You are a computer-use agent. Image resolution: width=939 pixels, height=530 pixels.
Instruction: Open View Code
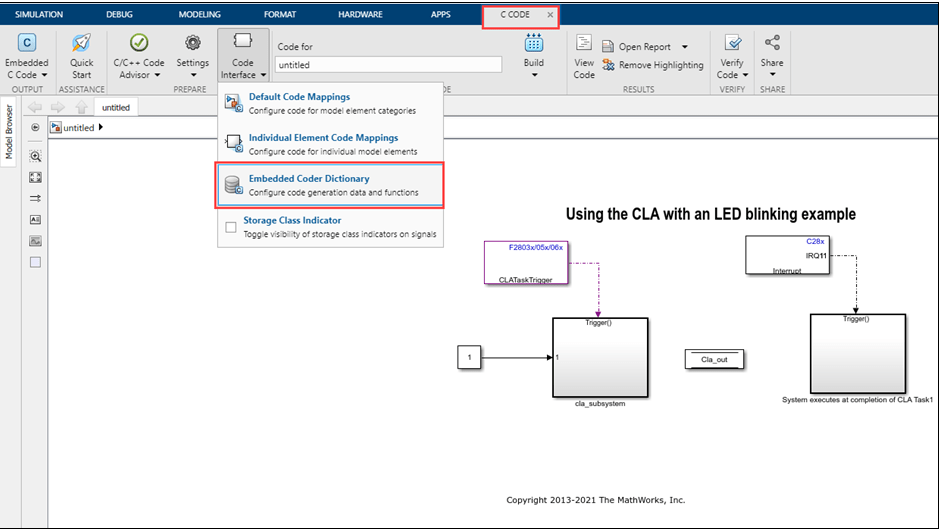(x=584, y=57)
